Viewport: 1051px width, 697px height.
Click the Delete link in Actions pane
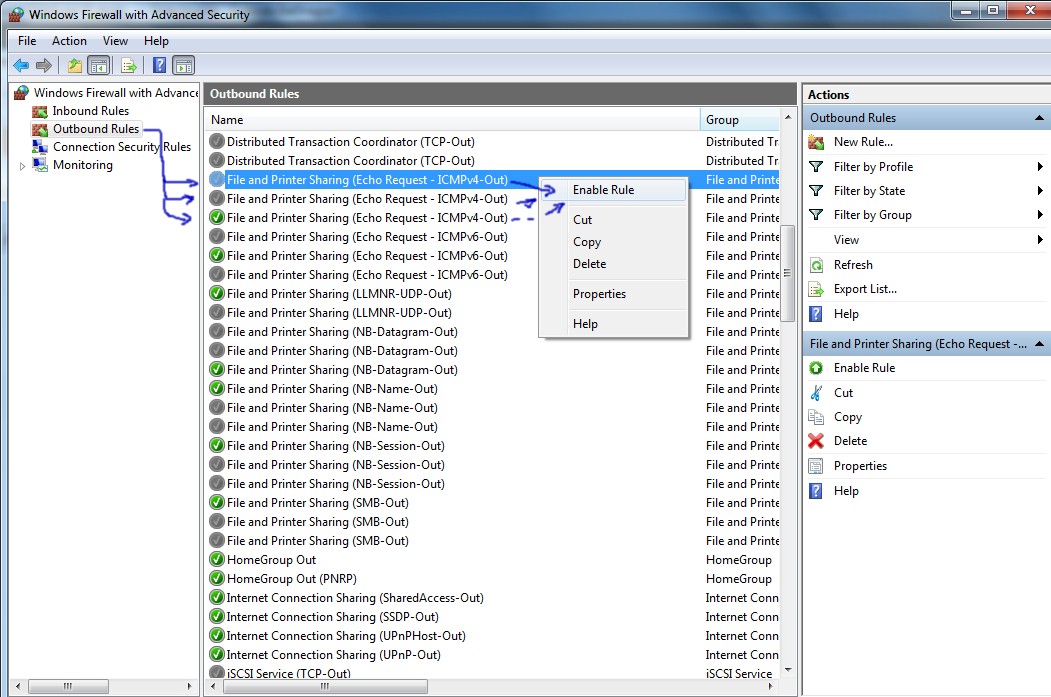pyautogui.click(x=851, y=441)
